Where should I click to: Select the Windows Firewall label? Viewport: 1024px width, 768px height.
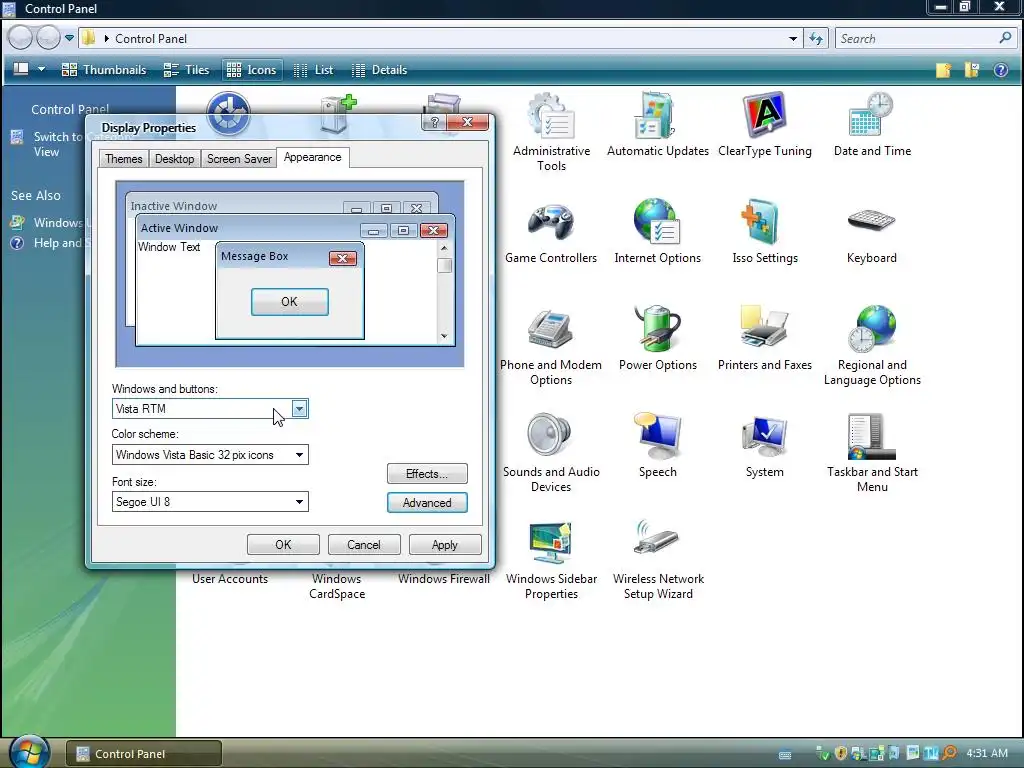point(444,579)
